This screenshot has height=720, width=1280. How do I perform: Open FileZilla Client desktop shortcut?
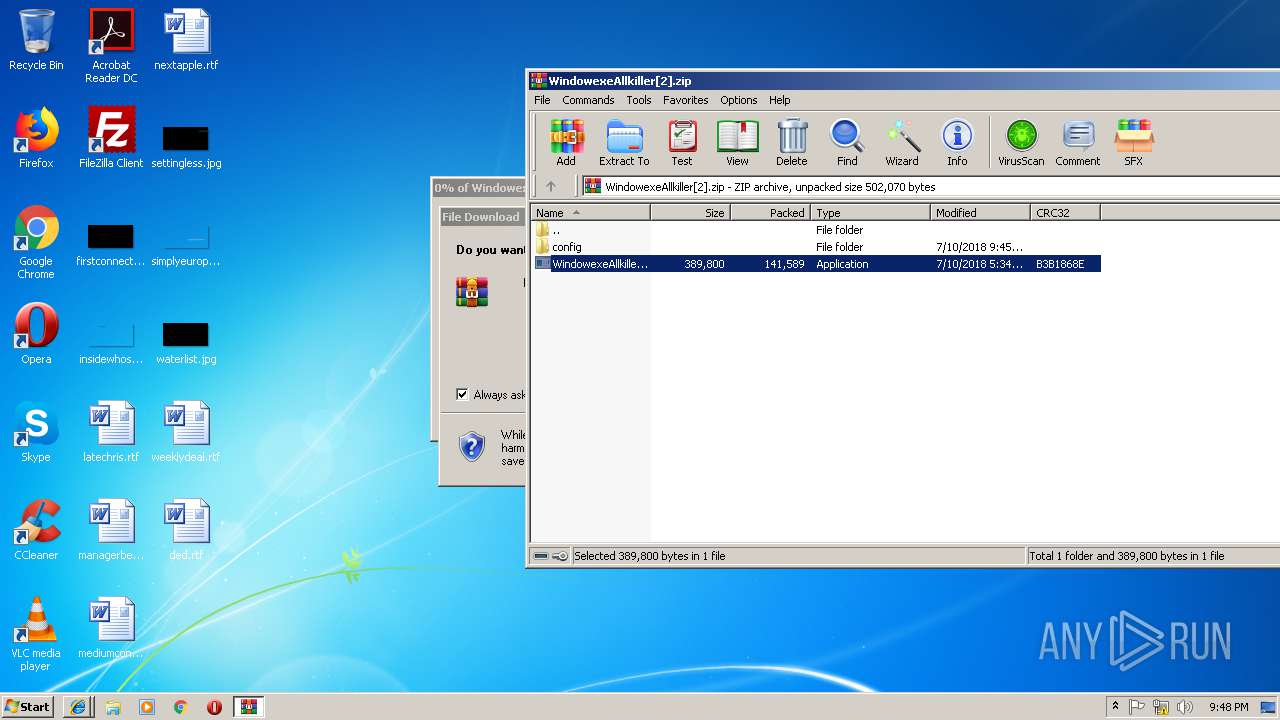[111, 138]
